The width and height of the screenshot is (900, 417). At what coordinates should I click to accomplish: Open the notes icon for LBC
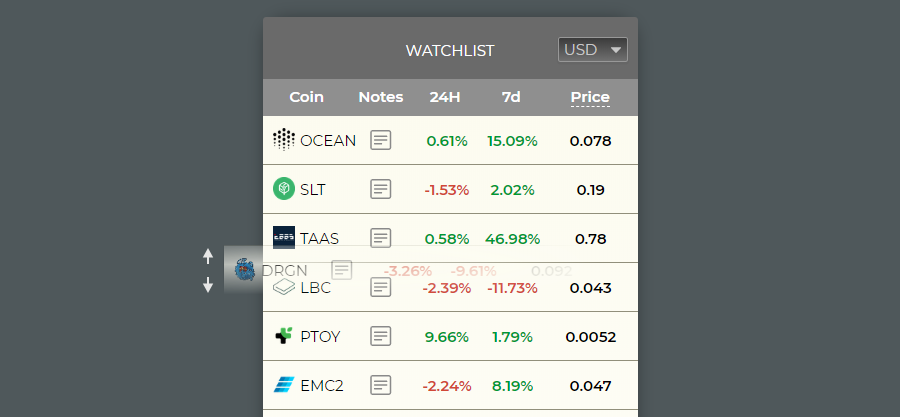coord(381,287)
